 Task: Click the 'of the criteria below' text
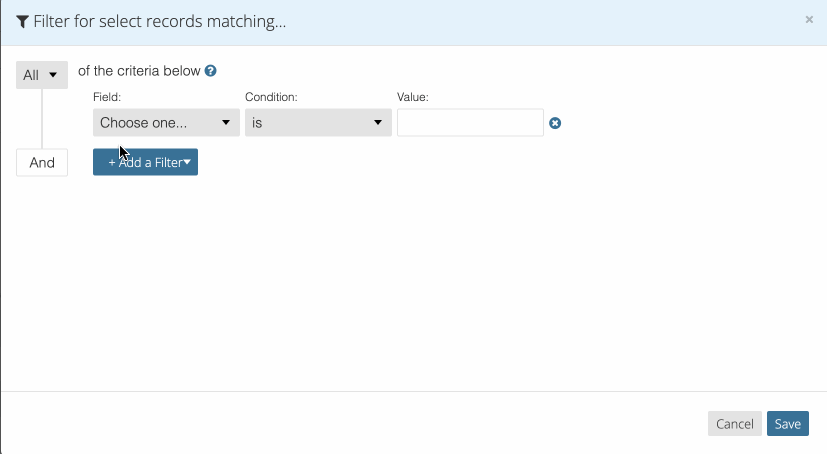pyautogui.click(x=139, y=72)
